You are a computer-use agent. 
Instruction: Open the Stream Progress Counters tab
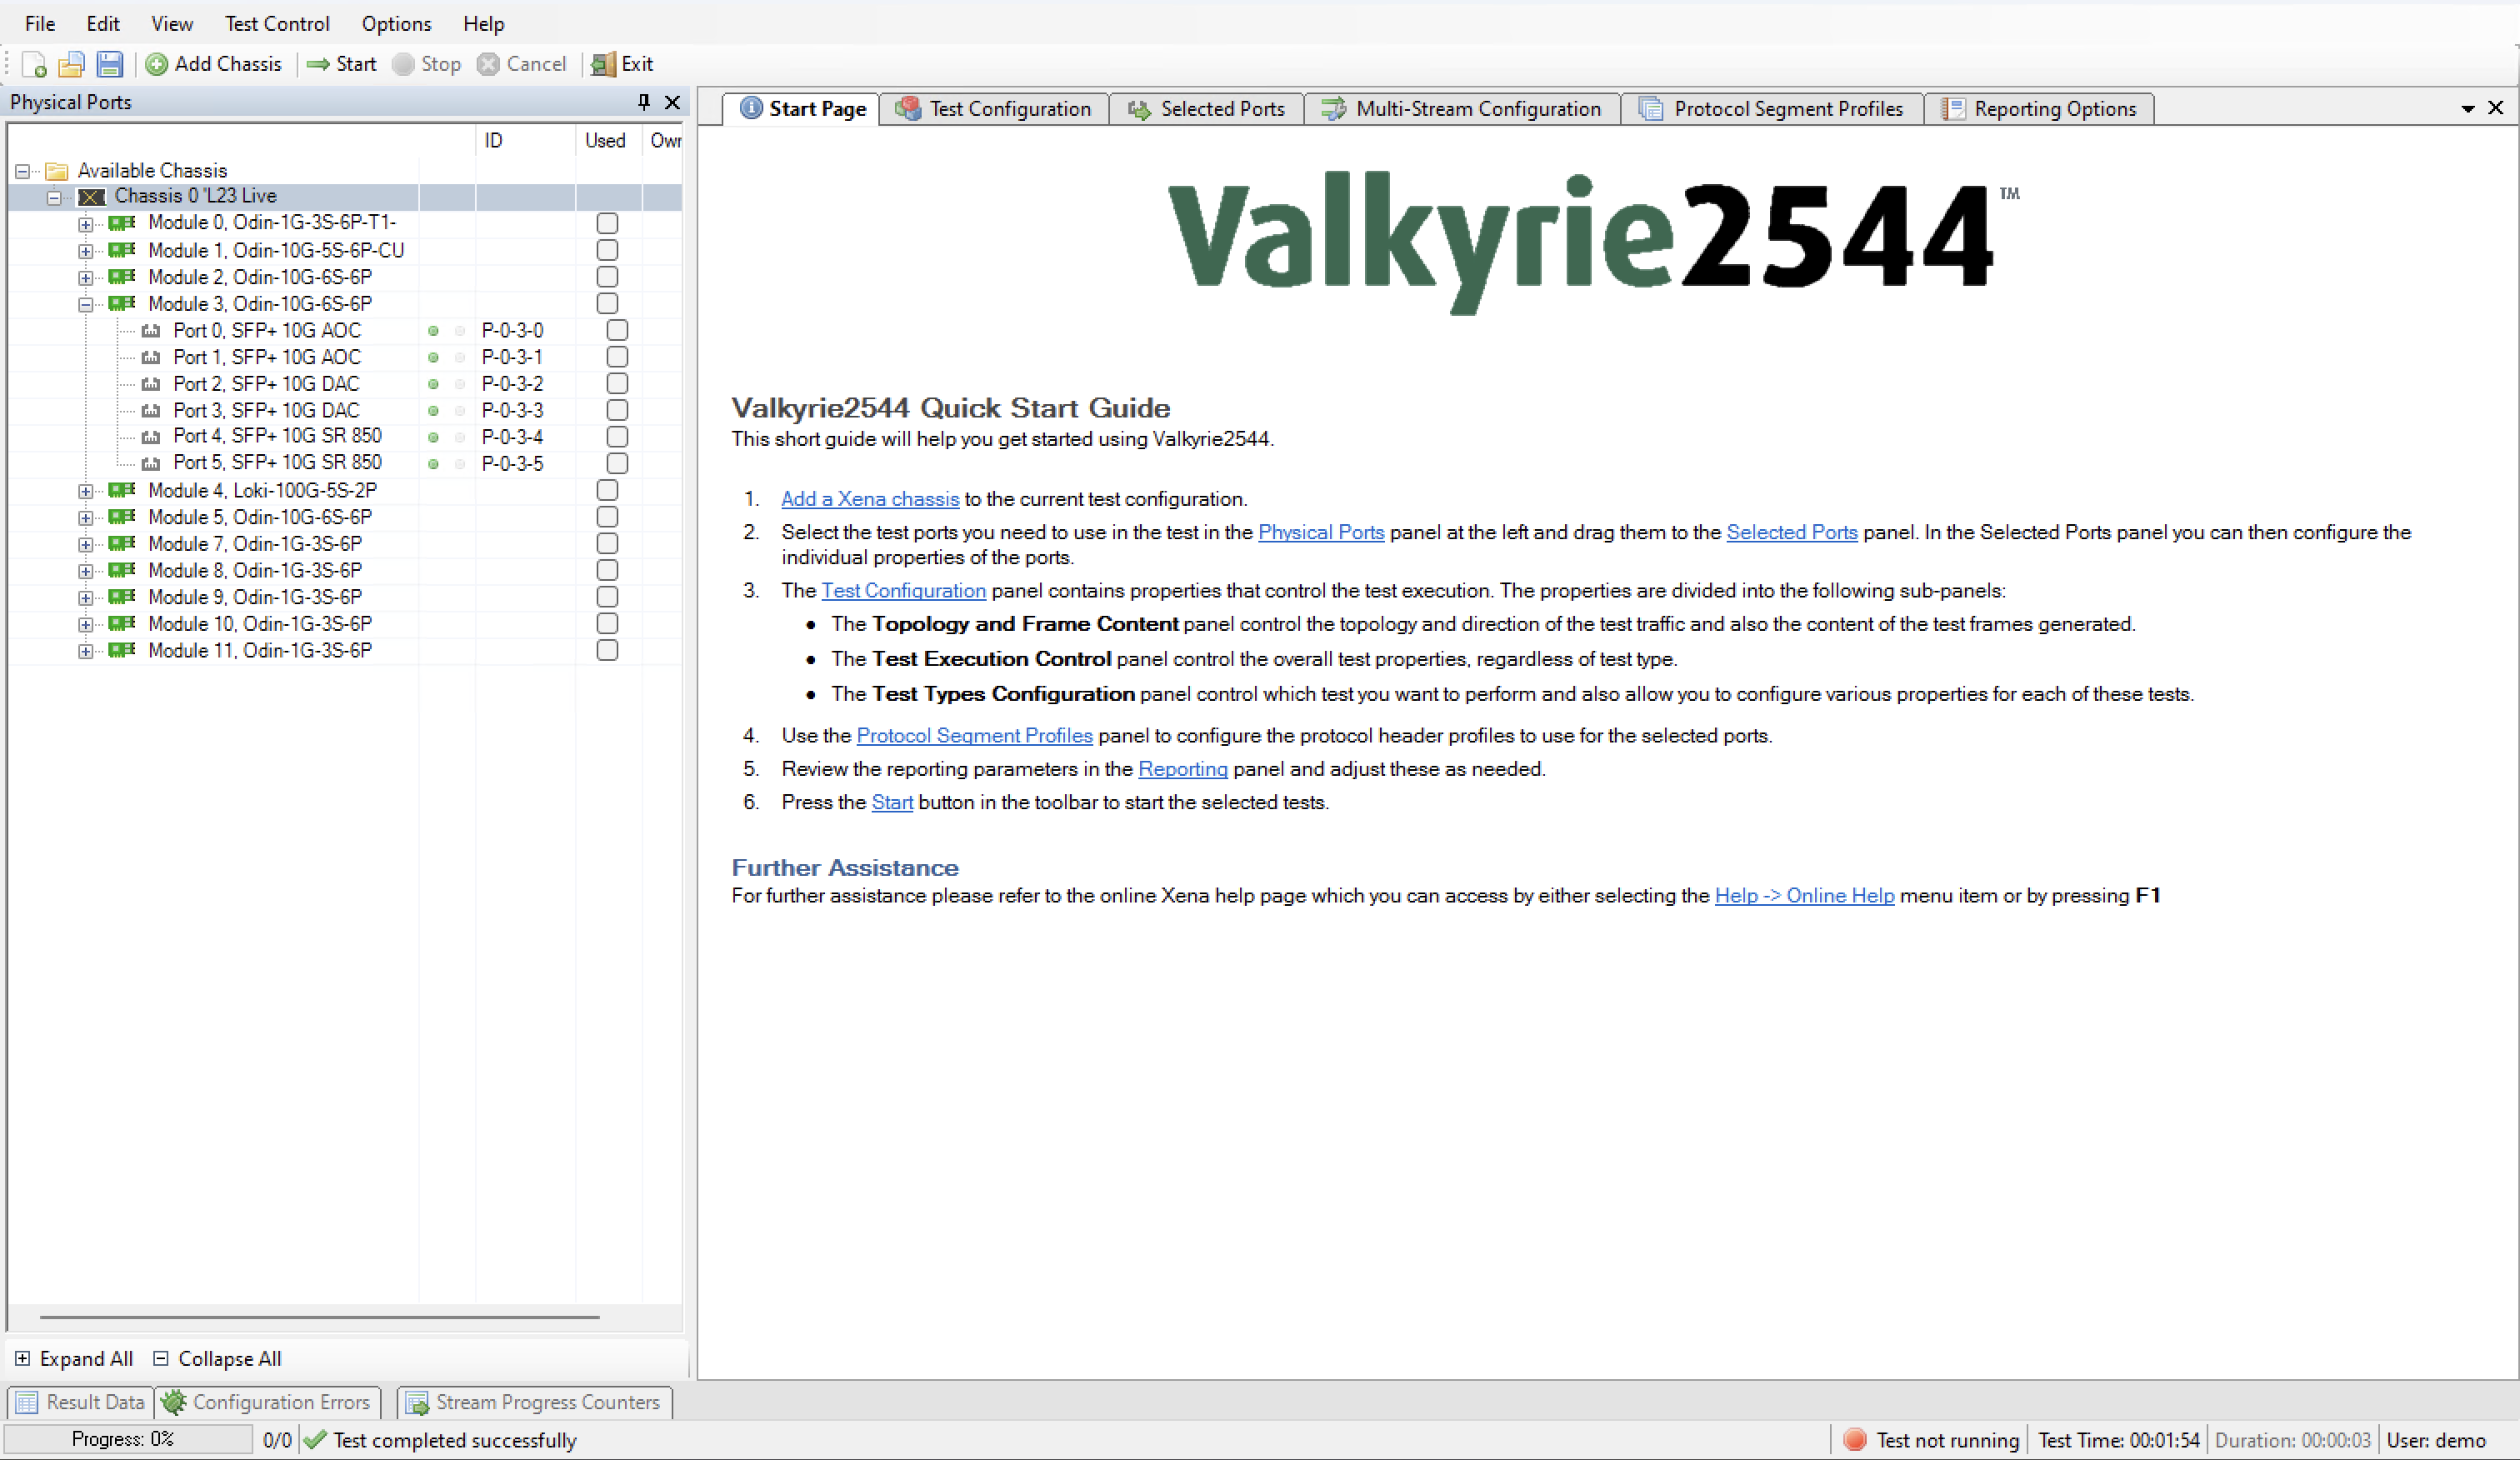pyautogui.click(x=534, y=1402)
